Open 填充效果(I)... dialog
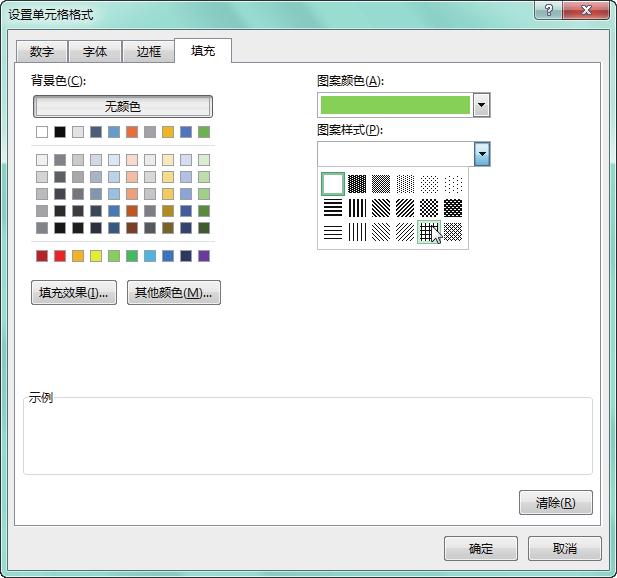 point(74,292)
